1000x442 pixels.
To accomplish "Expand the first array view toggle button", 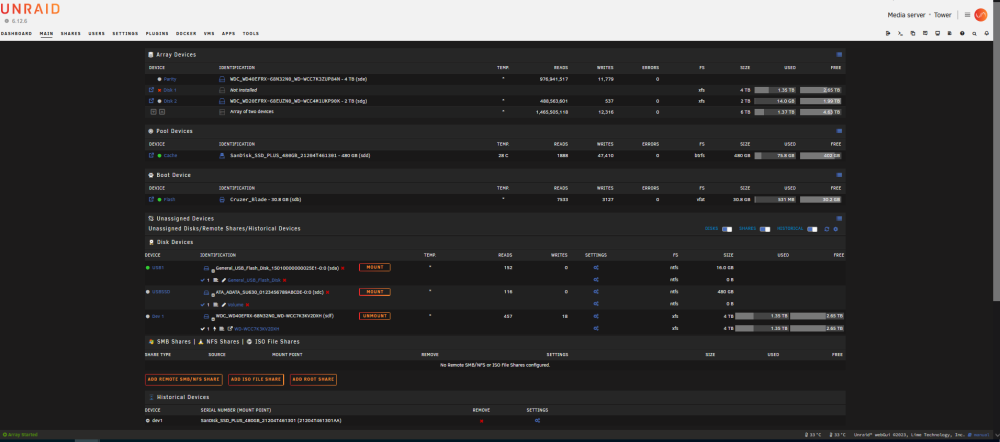I will [154, 112].
